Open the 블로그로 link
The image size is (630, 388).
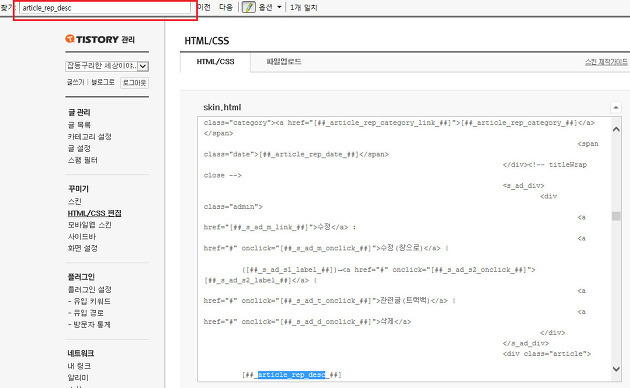tap(102, 82)
